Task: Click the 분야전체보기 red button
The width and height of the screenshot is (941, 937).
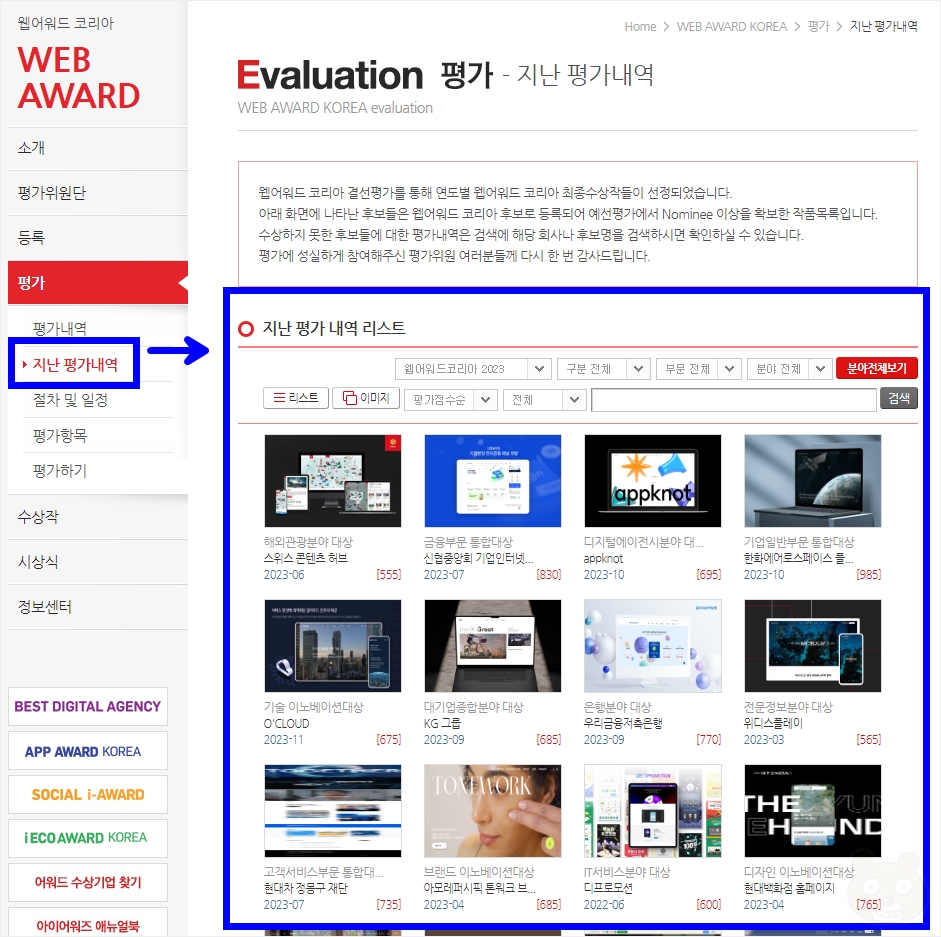Action: pyautogui.click(x=876, y=368)
